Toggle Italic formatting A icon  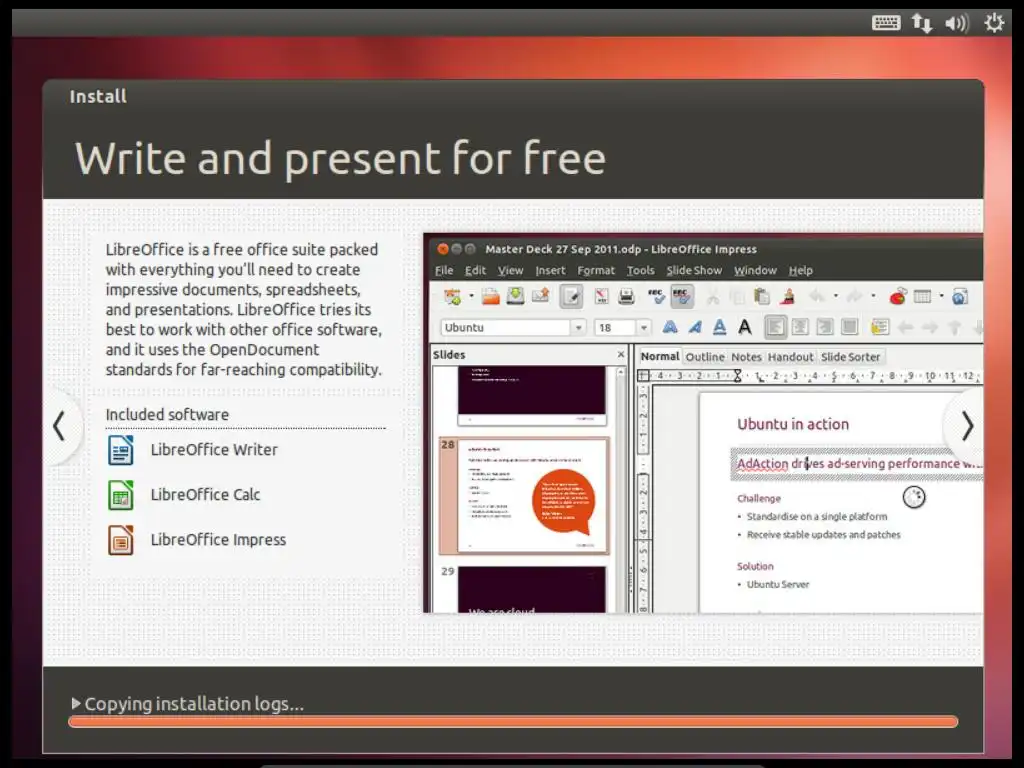coord(695,327)
